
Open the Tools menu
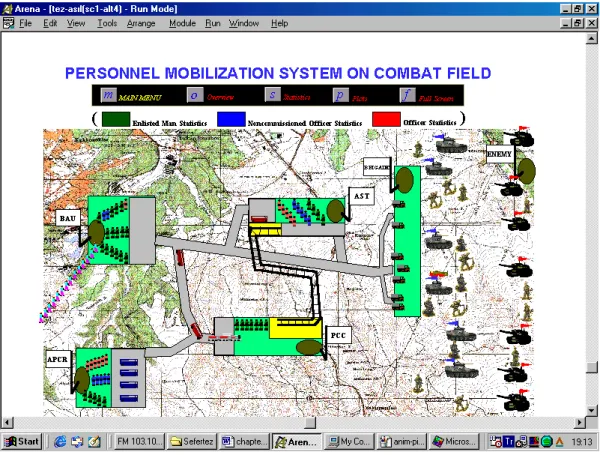[x=107, y=23]
